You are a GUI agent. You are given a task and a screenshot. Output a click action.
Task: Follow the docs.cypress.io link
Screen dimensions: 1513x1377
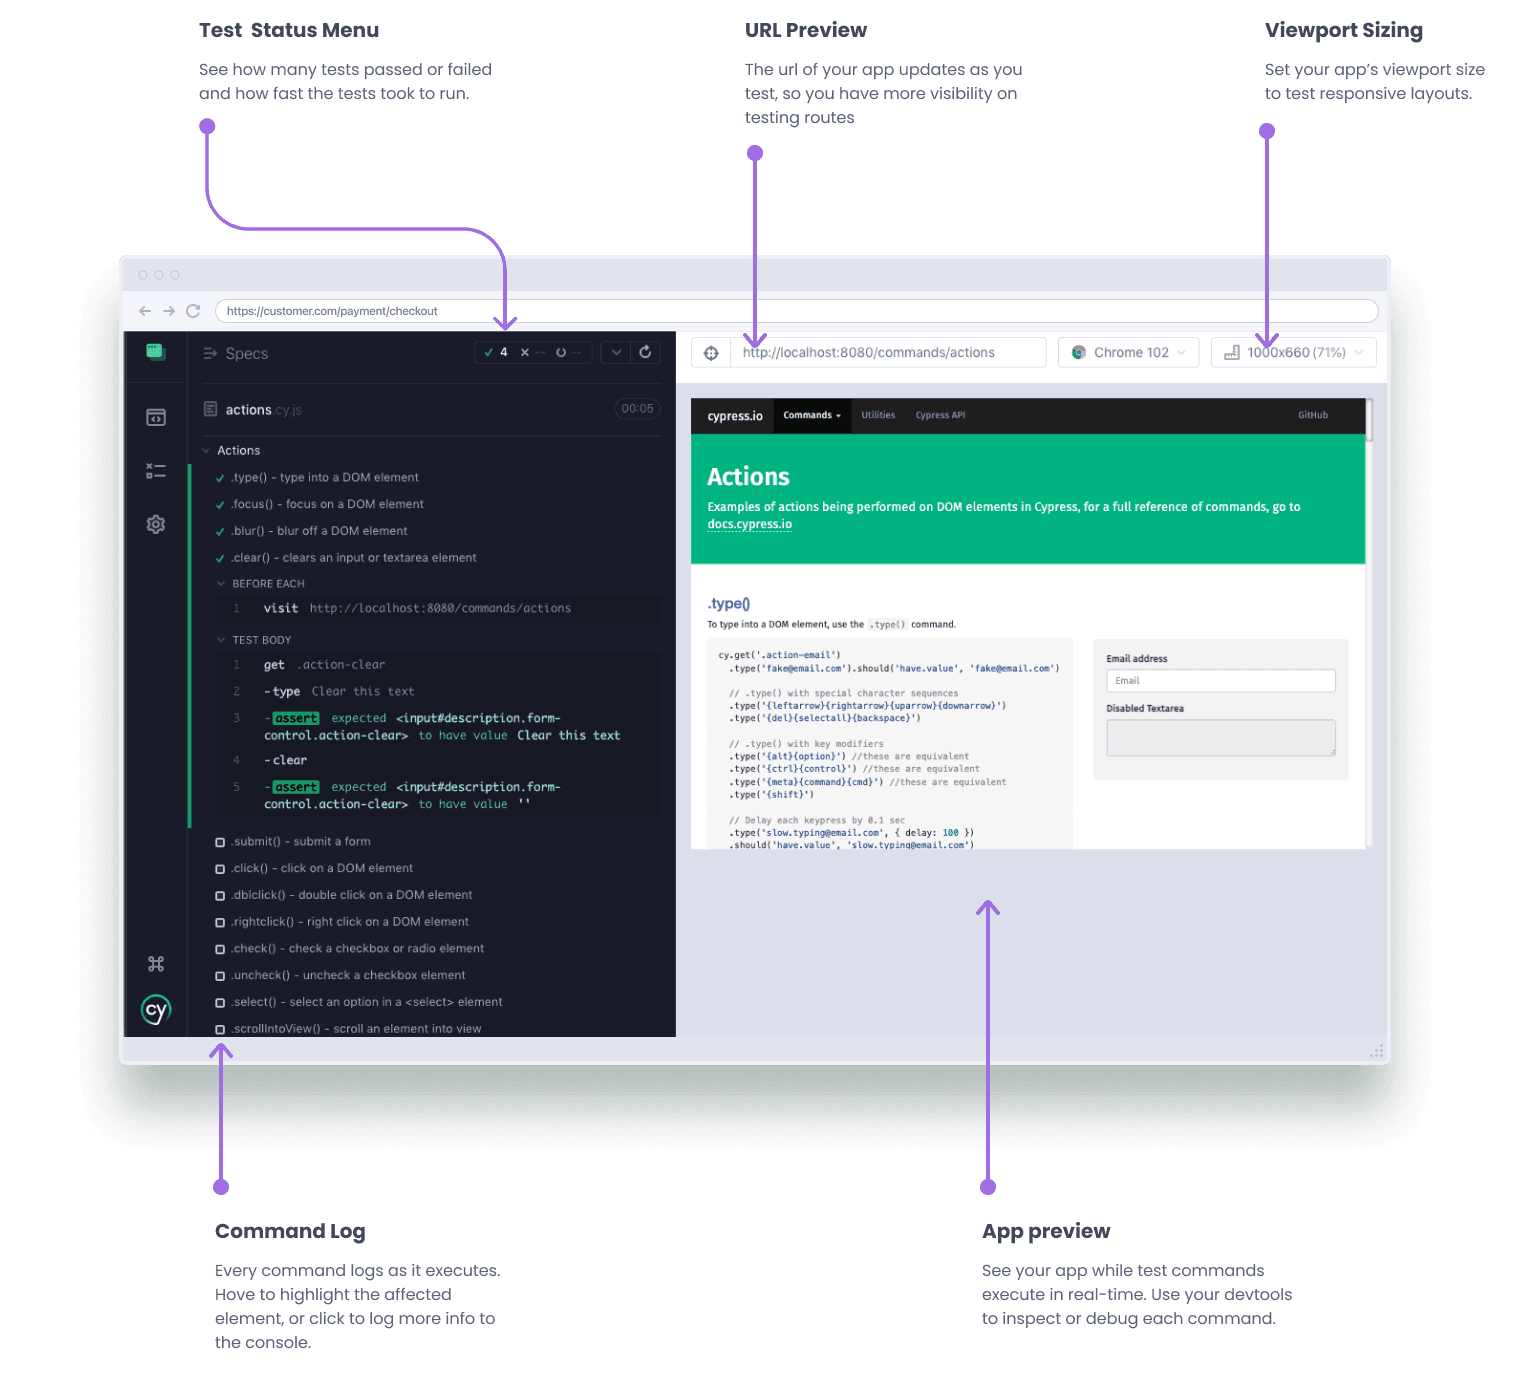tap(749, 523)
